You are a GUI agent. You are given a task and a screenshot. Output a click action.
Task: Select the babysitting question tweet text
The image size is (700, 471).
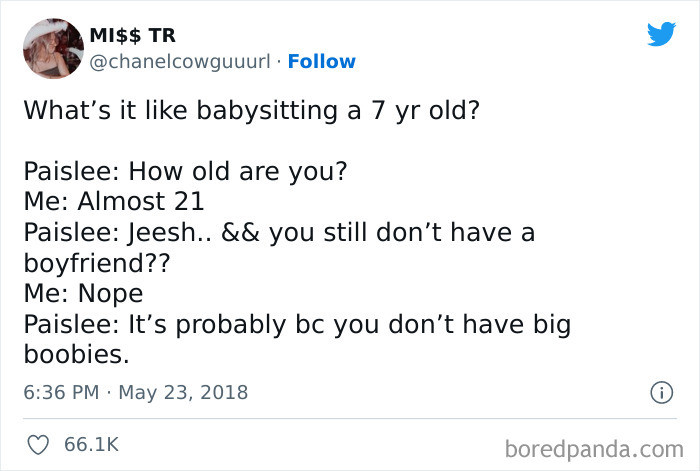click(251, 110)
